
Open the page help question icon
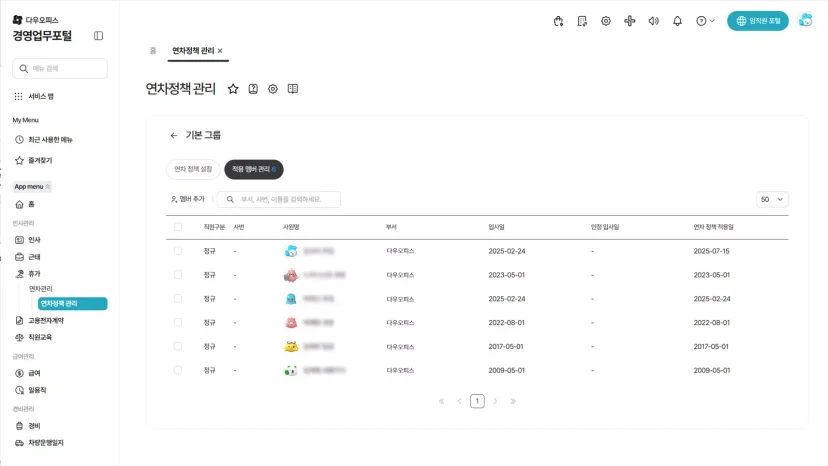253,89
